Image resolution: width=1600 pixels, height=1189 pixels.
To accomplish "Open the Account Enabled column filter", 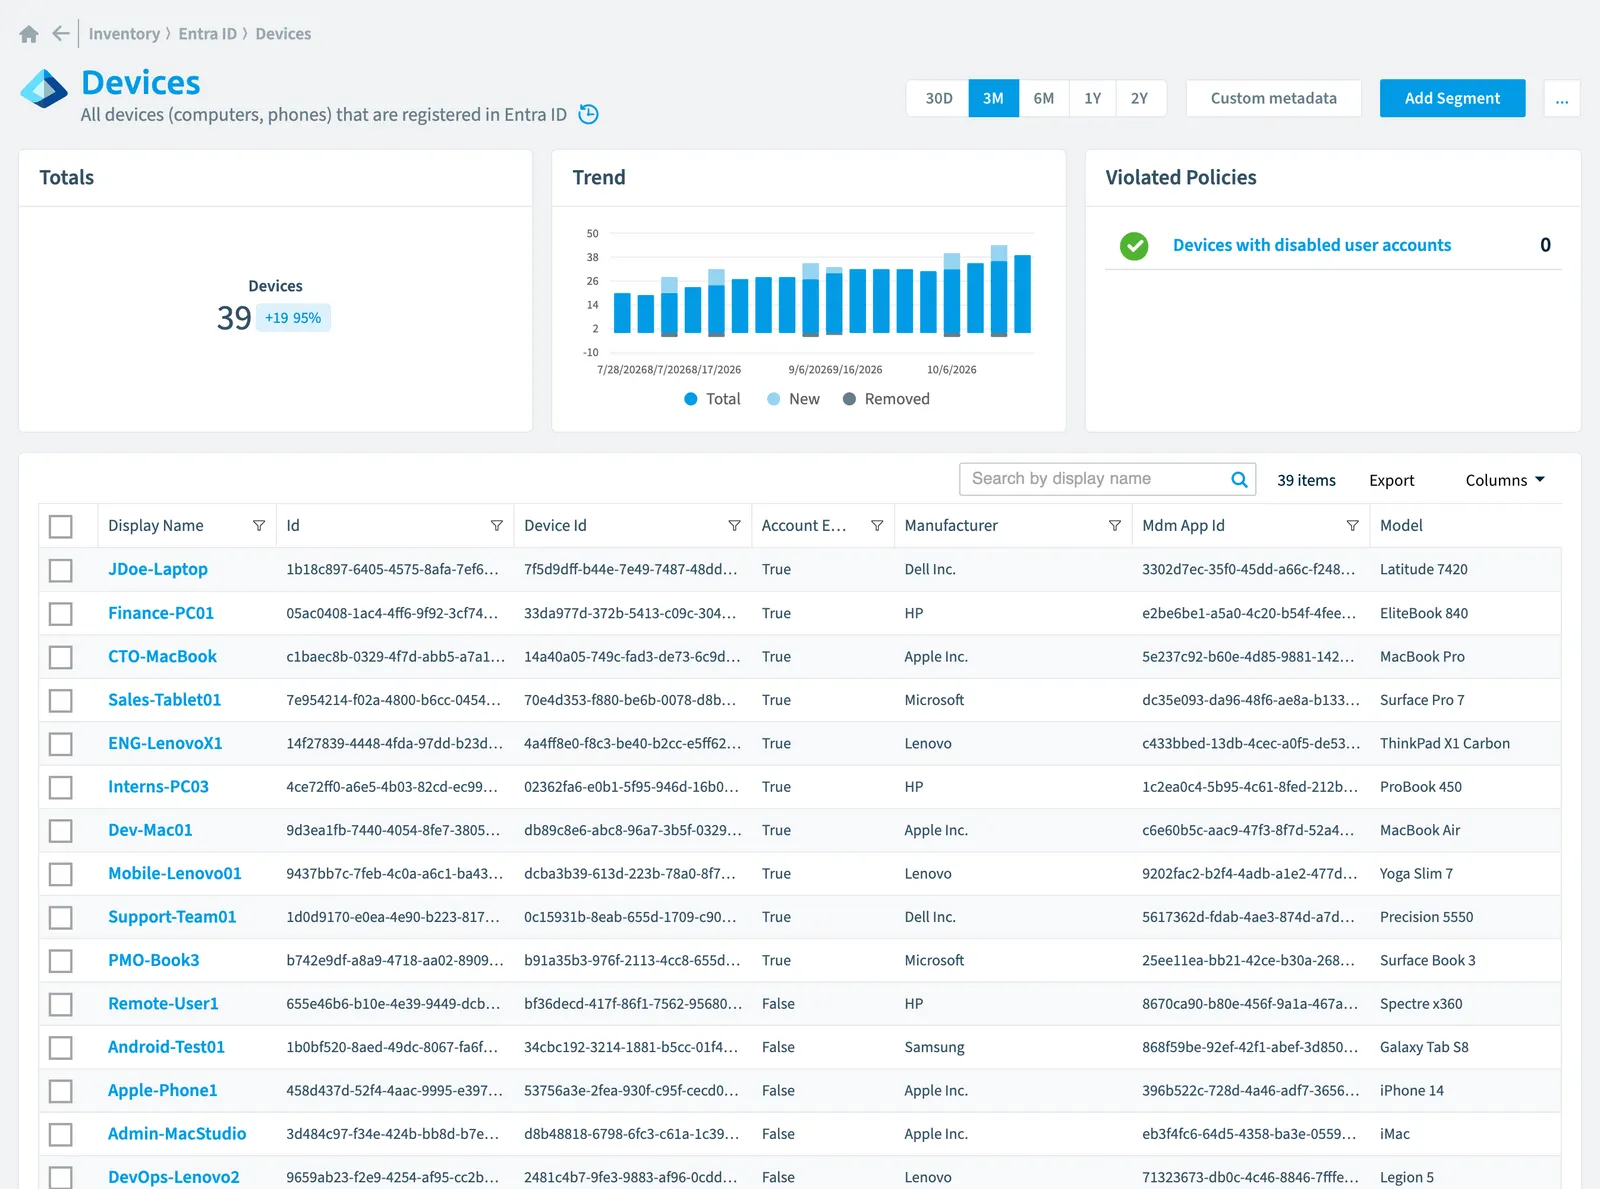I will click(x=877, y=526).
